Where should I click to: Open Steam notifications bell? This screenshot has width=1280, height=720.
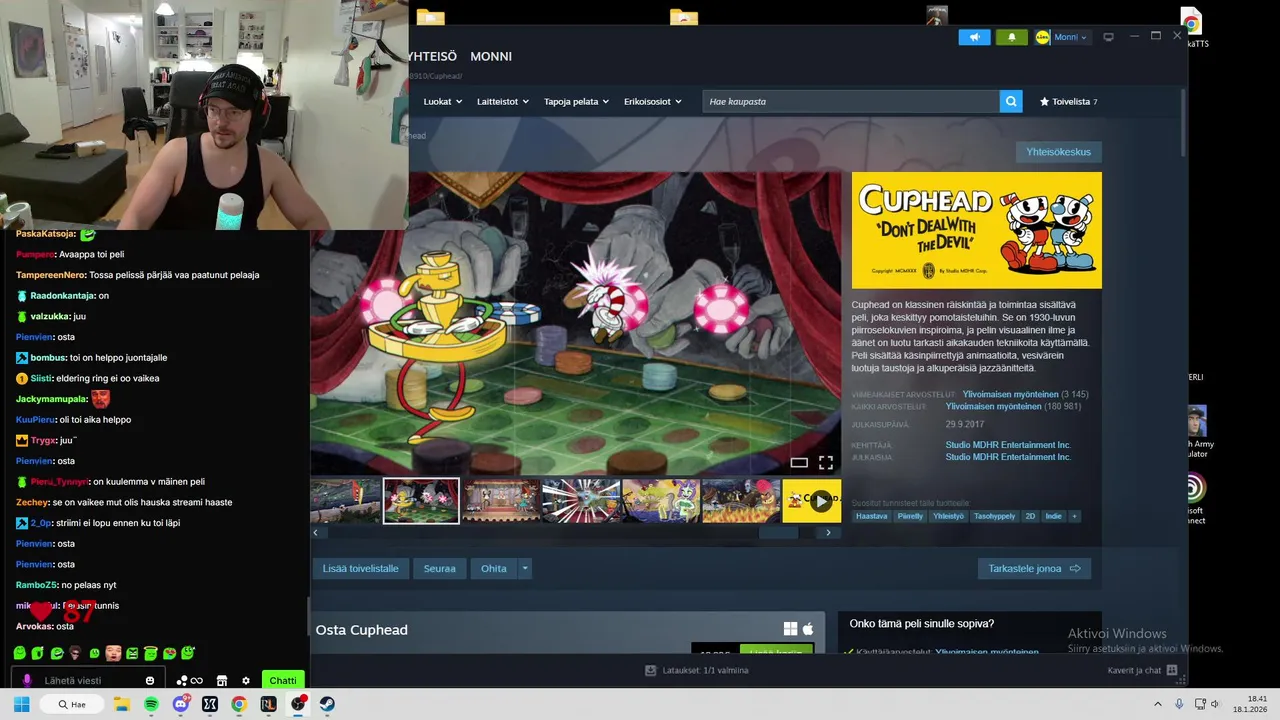[1011, 37]
